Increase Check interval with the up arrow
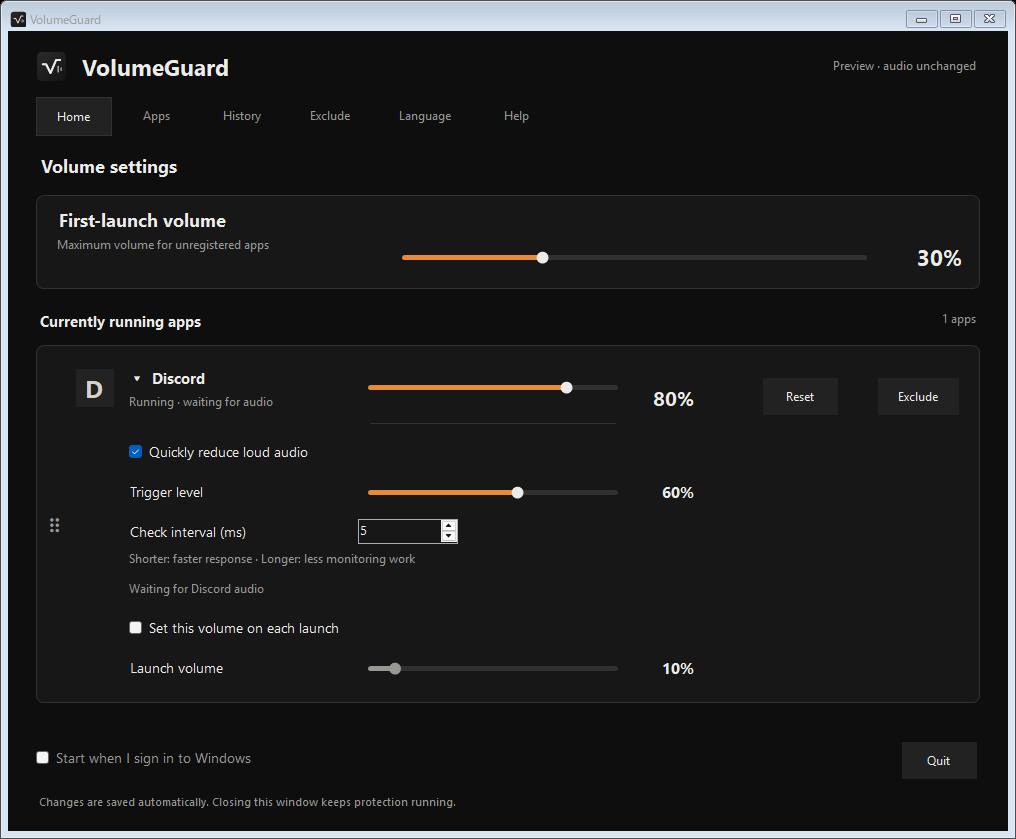Viewport: 1016px width, 839px height. 448,525
